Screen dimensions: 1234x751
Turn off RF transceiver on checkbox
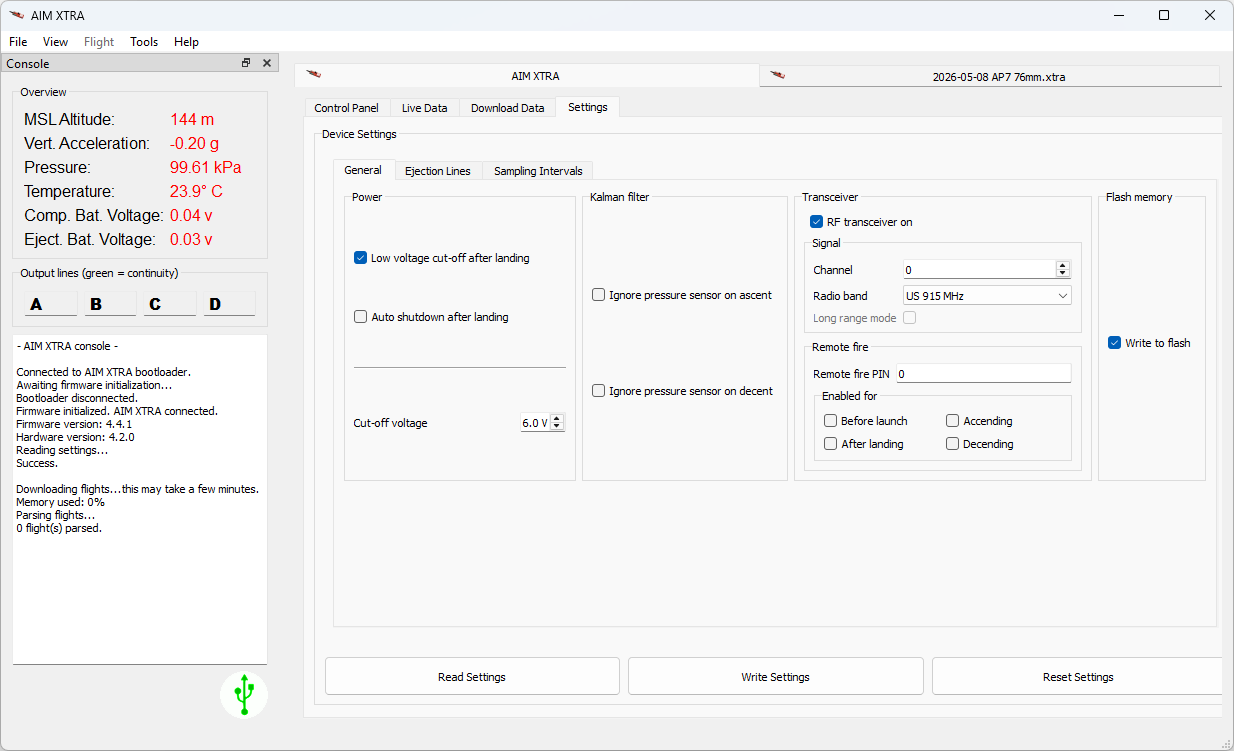(x=816, y=222)
